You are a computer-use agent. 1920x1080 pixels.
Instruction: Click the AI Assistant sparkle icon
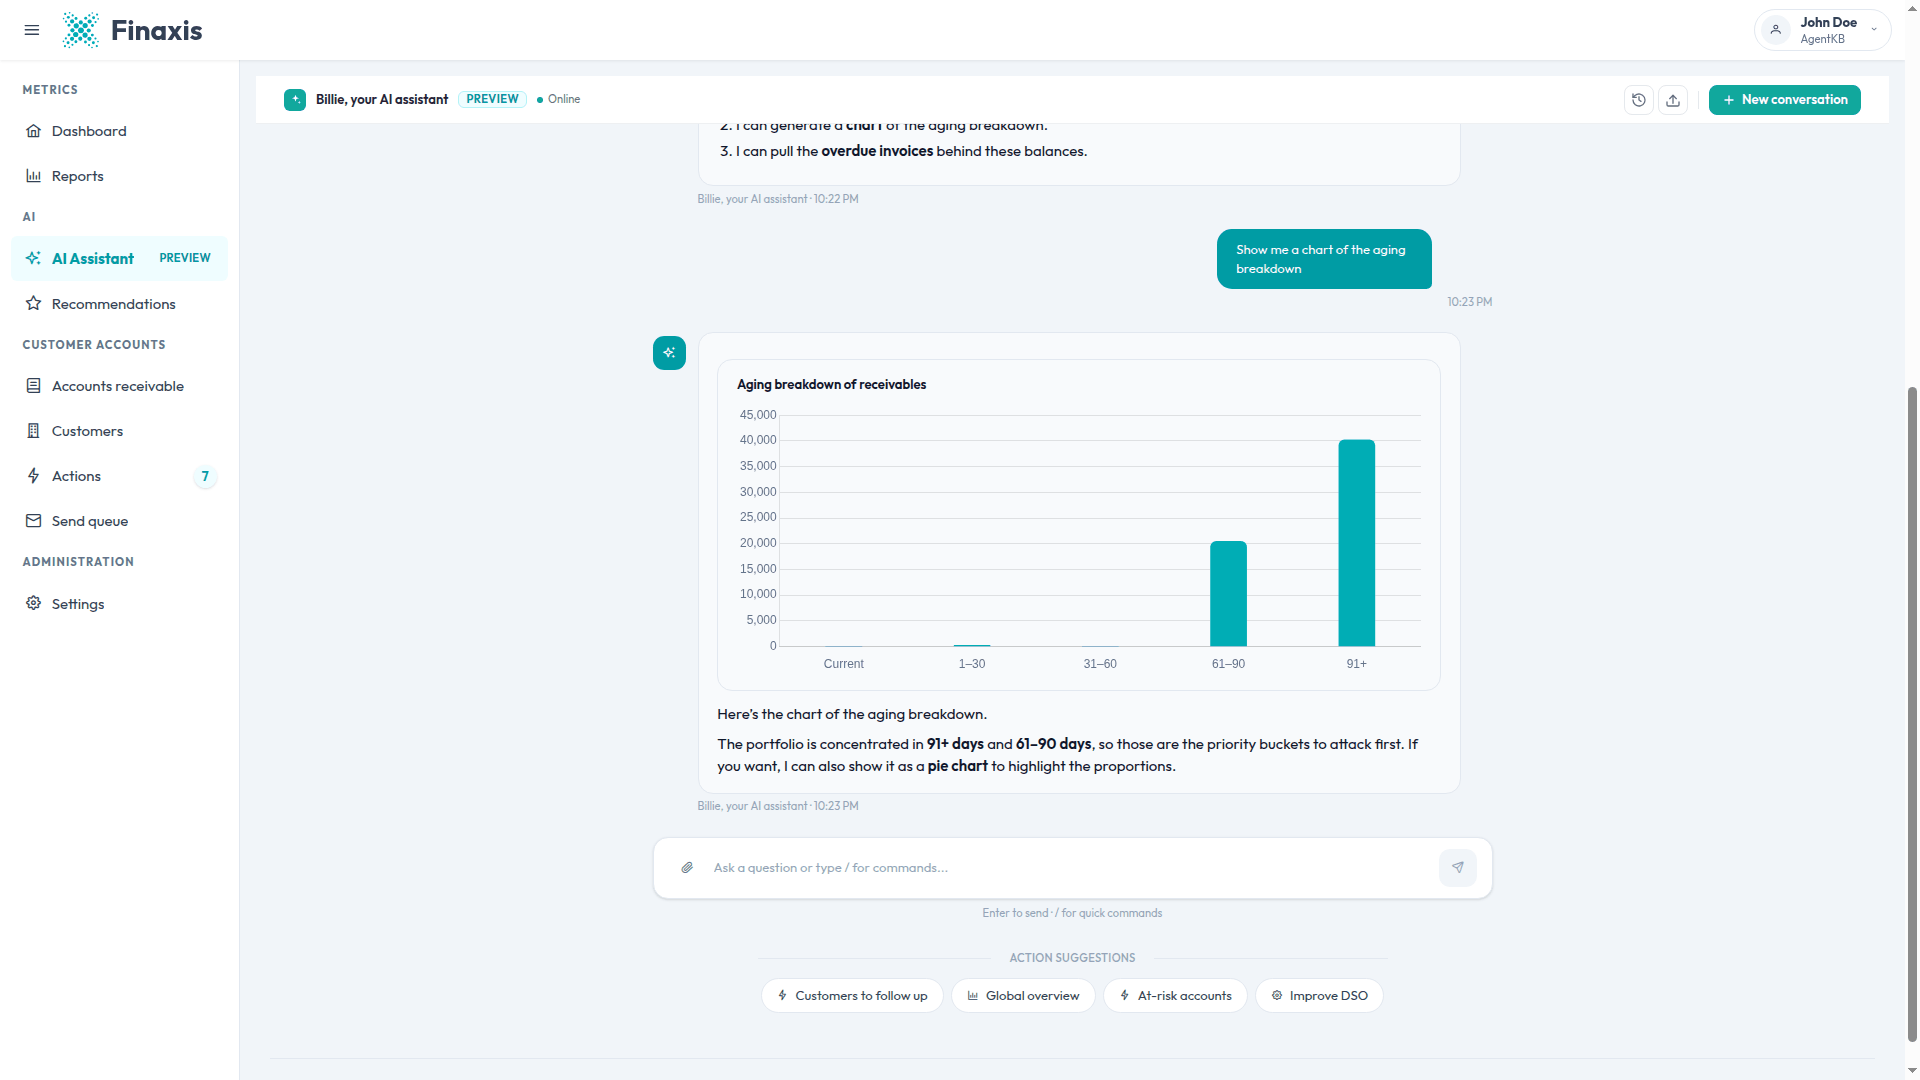click(x=34, y=258)
